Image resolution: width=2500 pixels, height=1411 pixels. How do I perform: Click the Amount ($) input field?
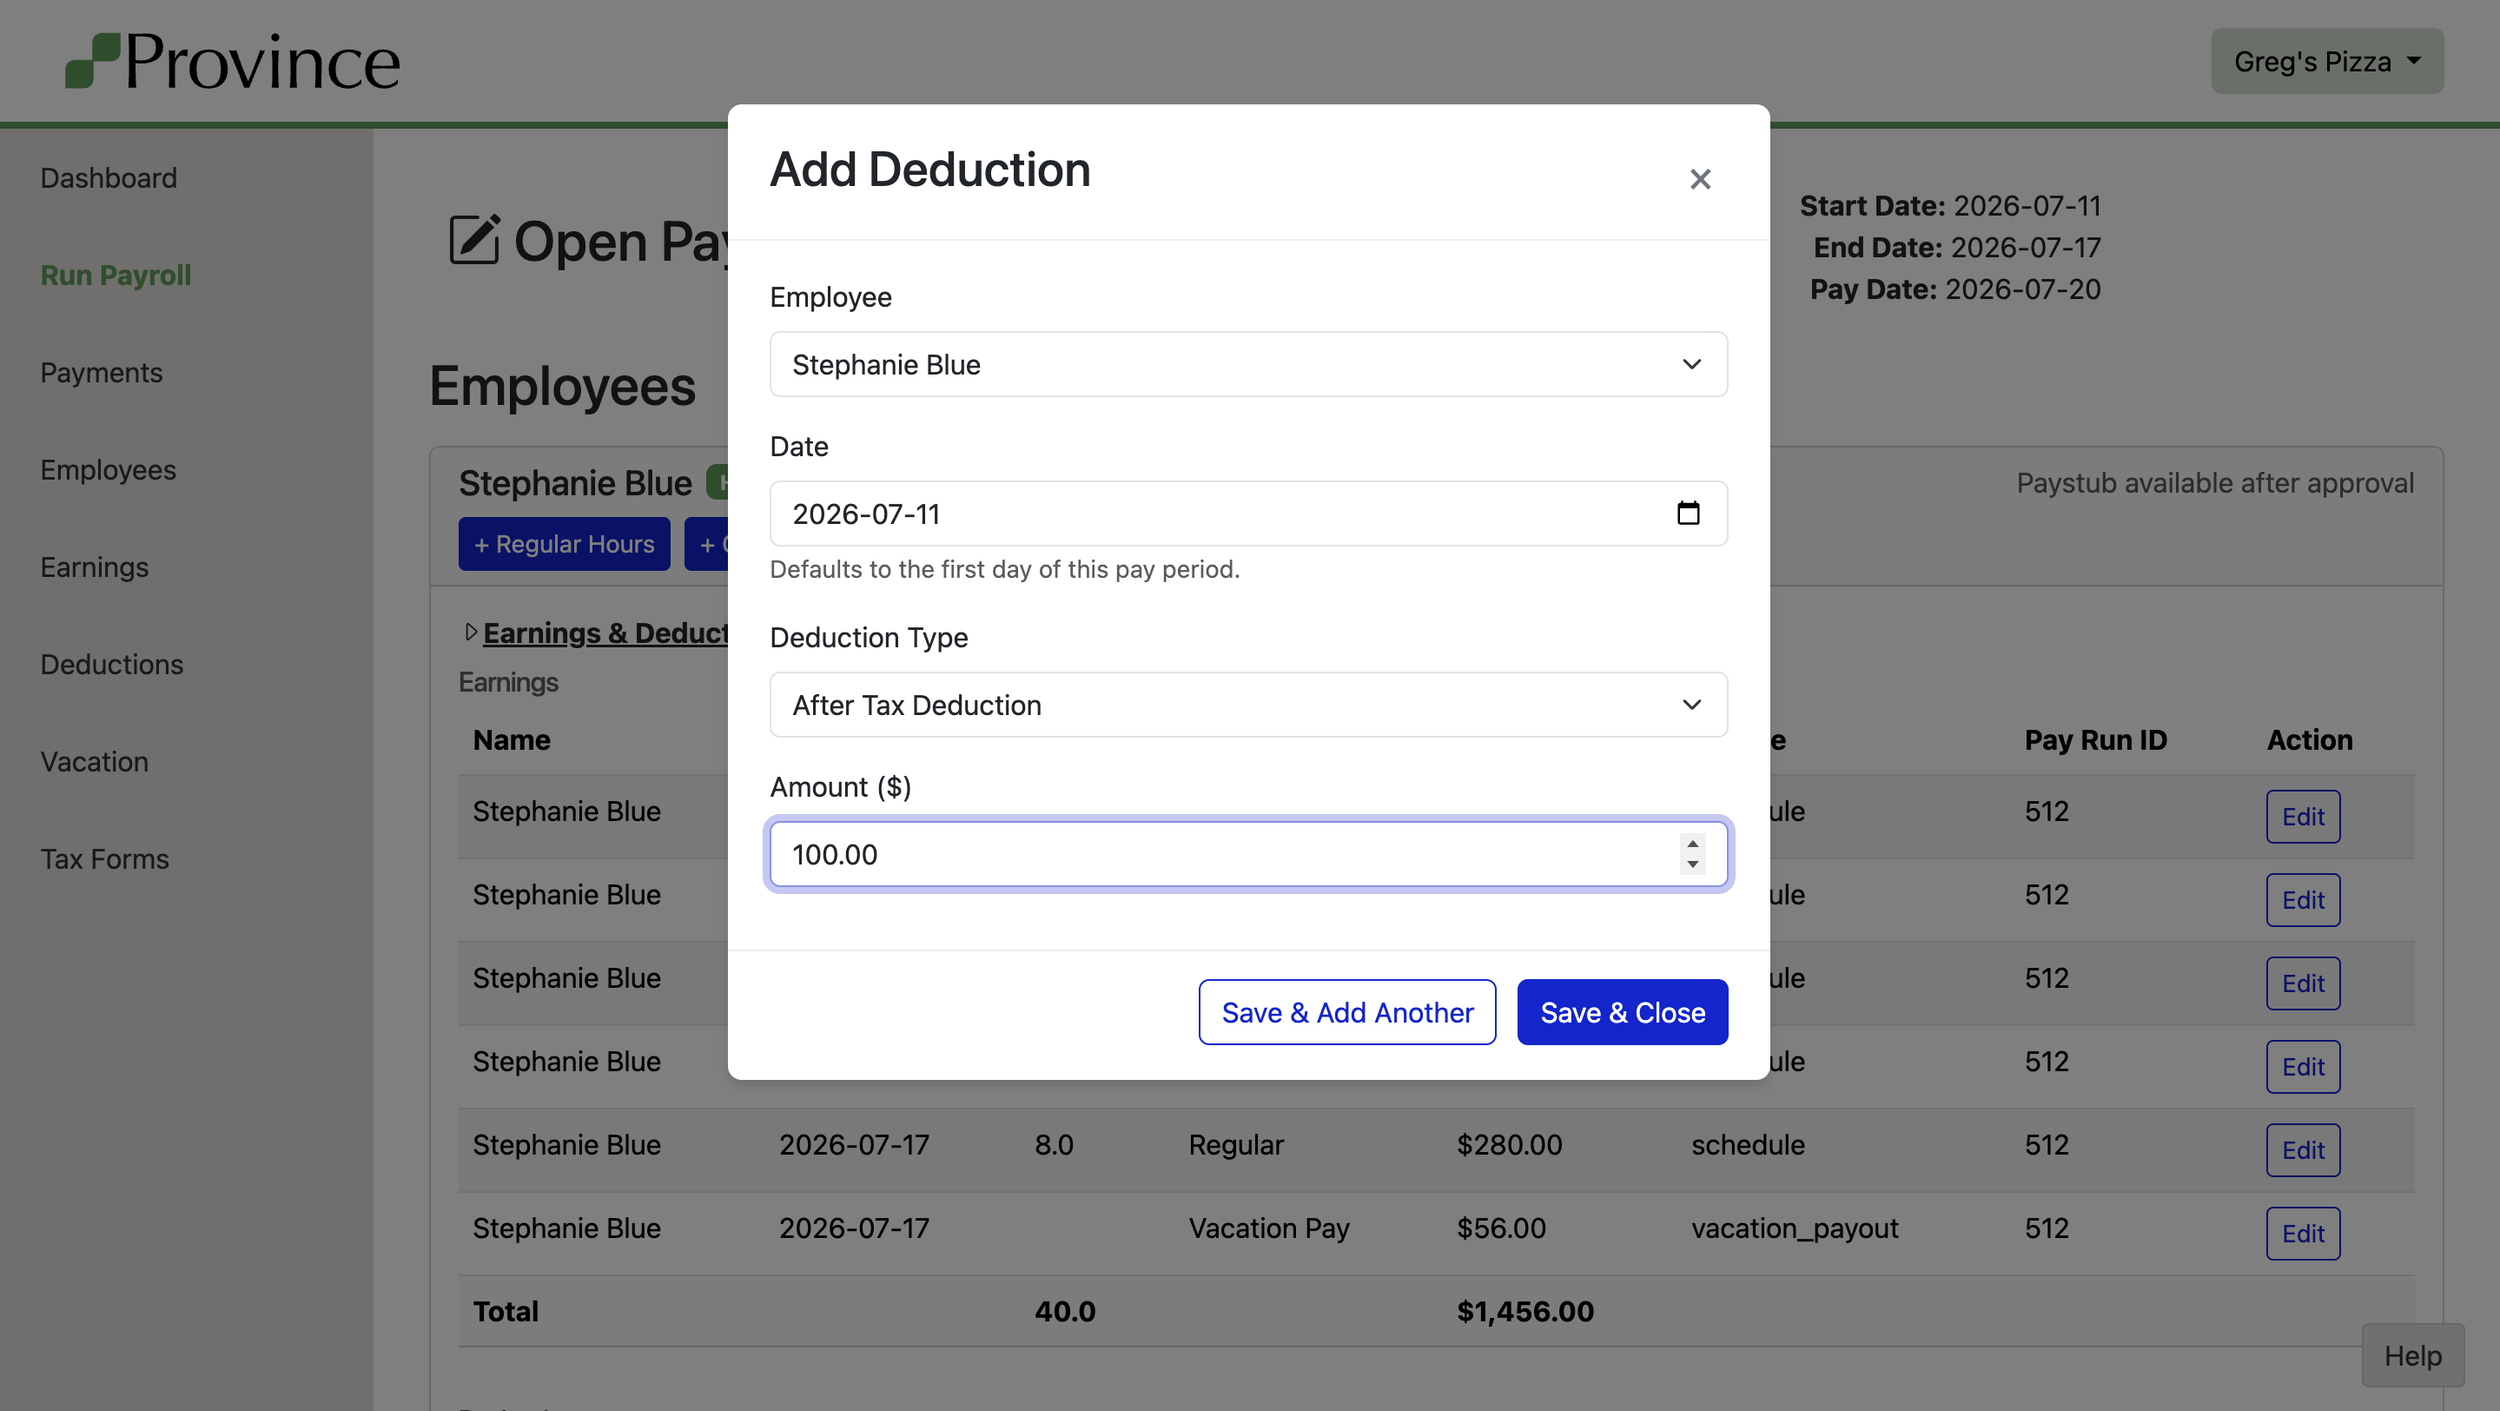coord(1248,854)
